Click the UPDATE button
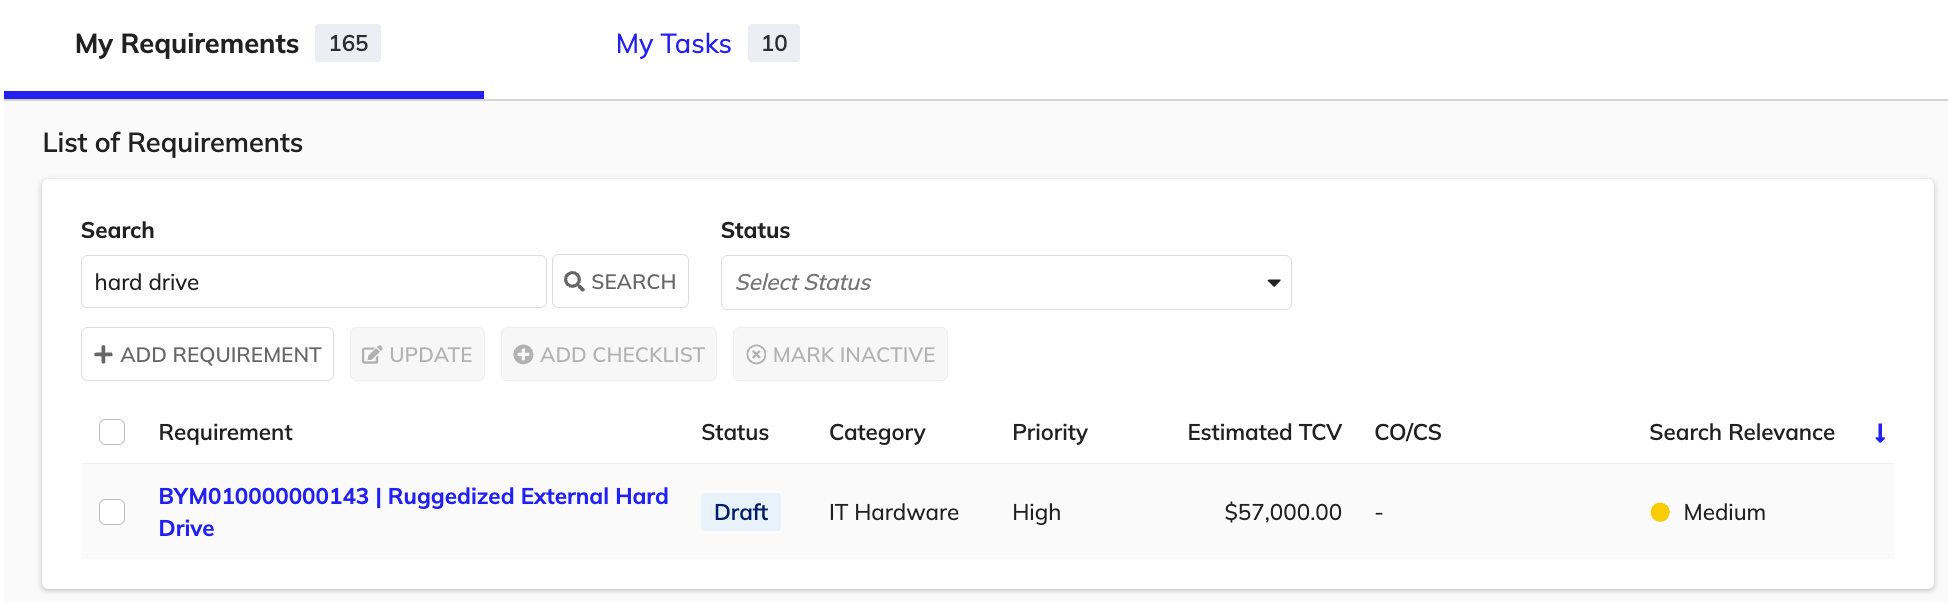 coord(417,354)
